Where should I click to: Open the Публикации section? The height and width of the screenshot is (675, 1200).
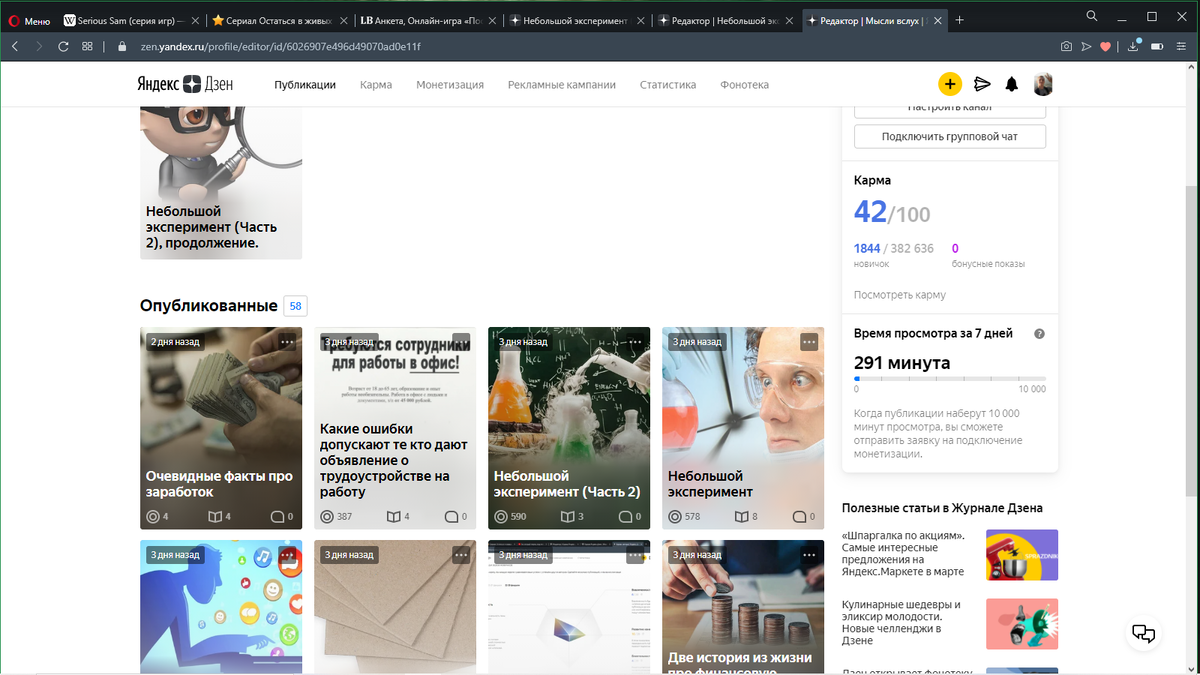pos(305,85)
